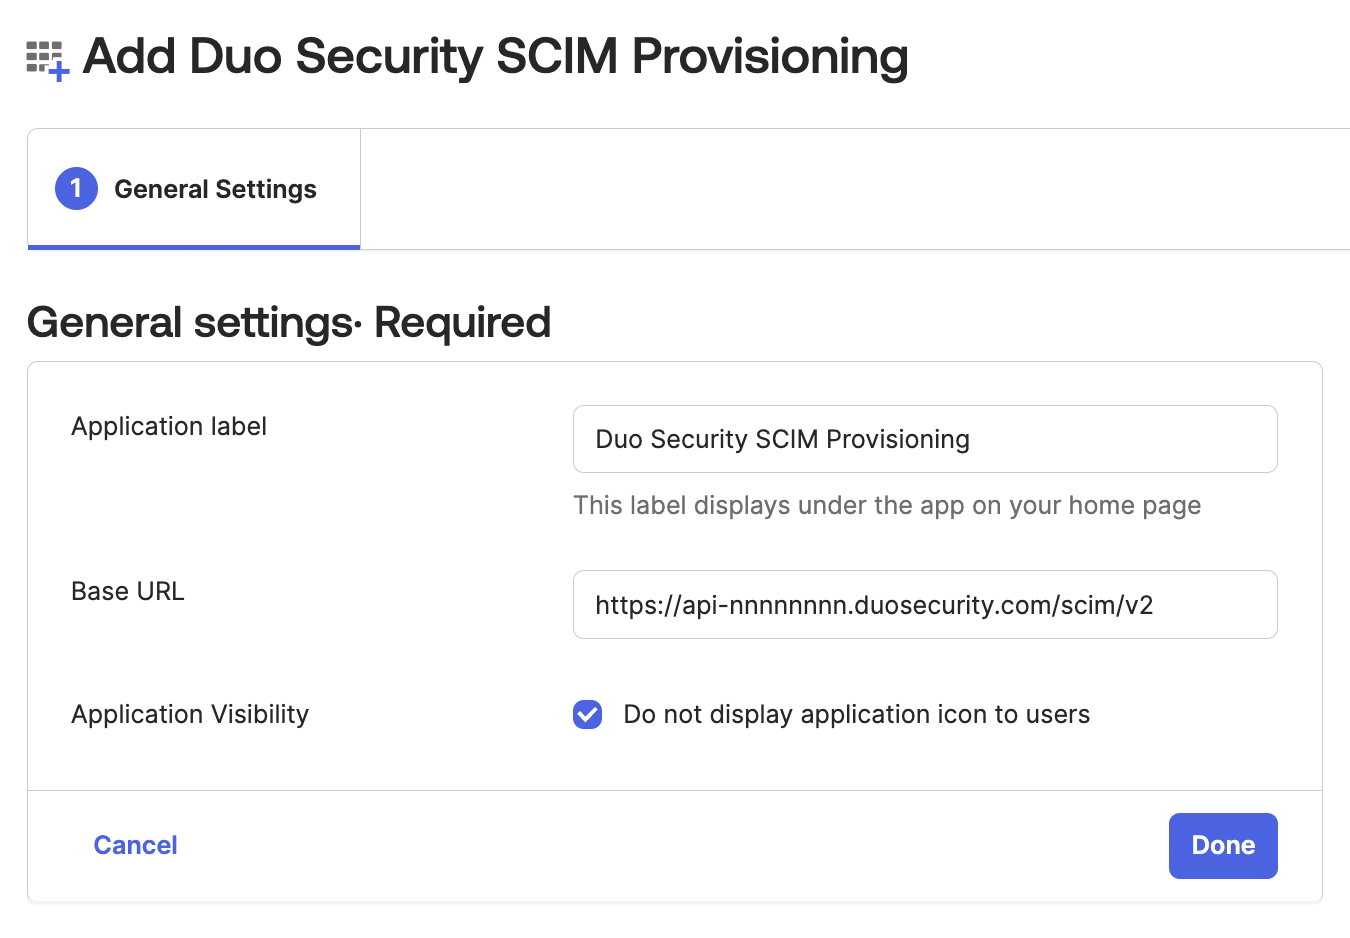Click the plus symbol on the app icon

(60, 72)
